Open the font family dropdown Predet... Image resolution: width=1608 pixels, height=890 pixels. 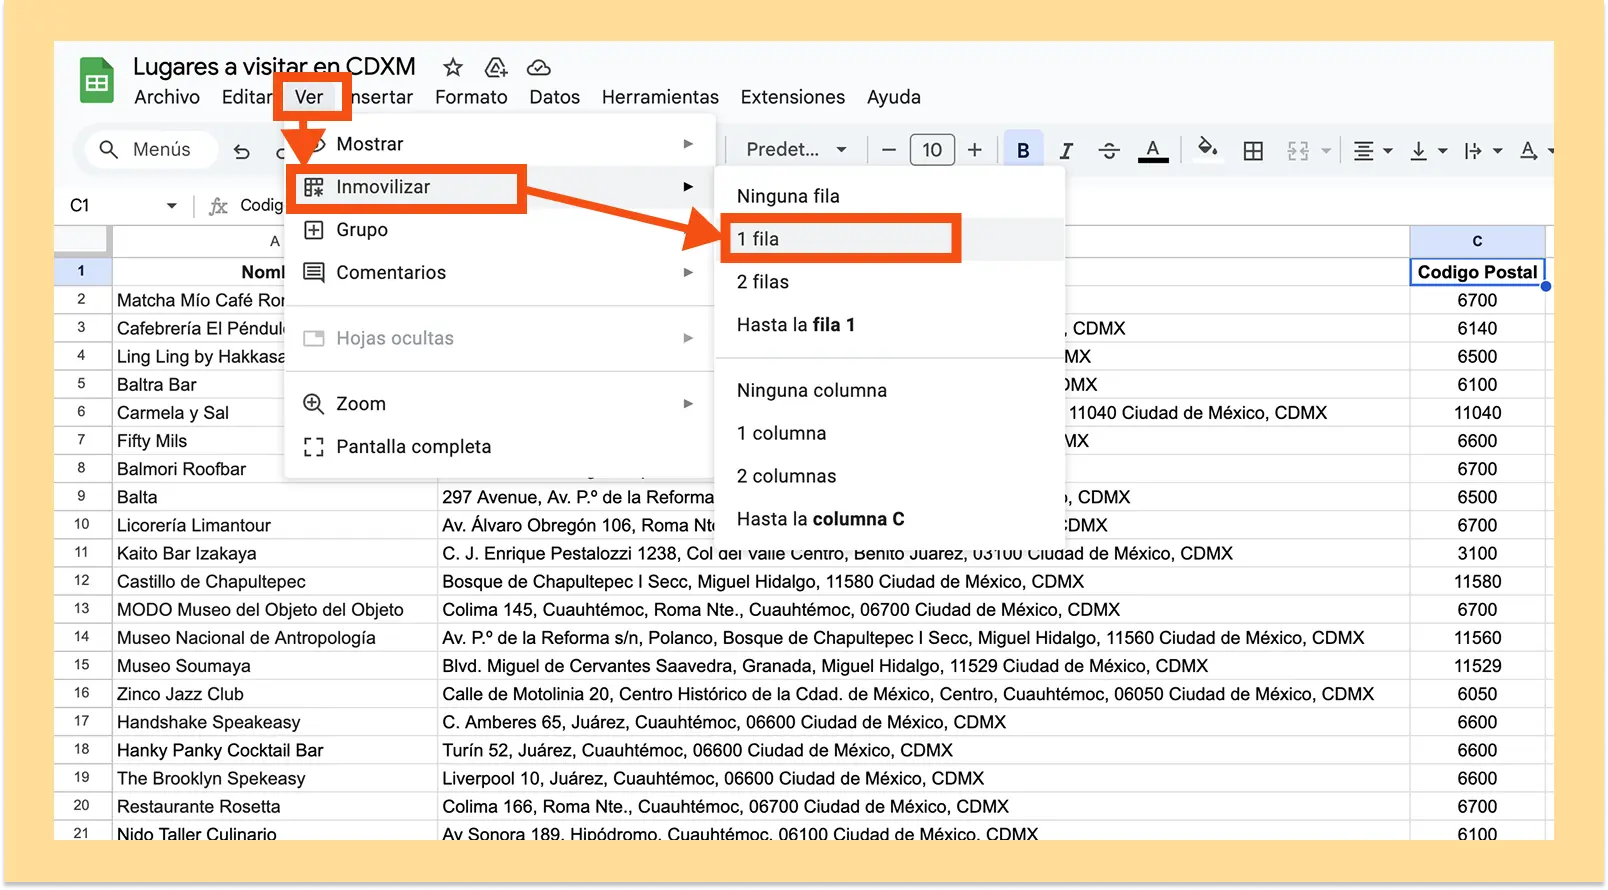tap(796, 150)
